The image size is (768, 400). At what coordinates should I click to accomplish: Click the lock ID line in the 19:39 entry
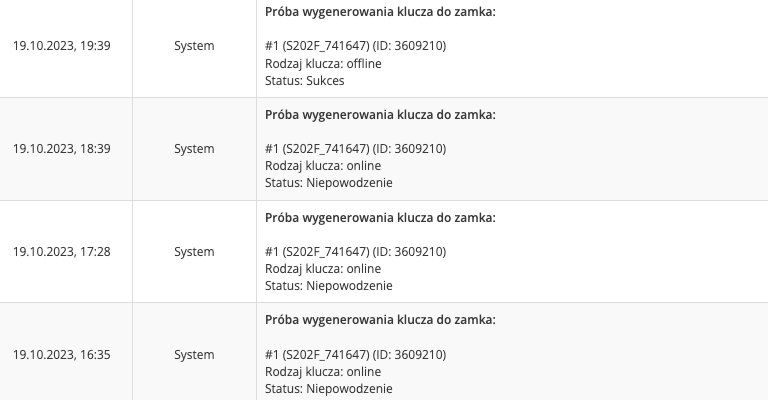355,46
